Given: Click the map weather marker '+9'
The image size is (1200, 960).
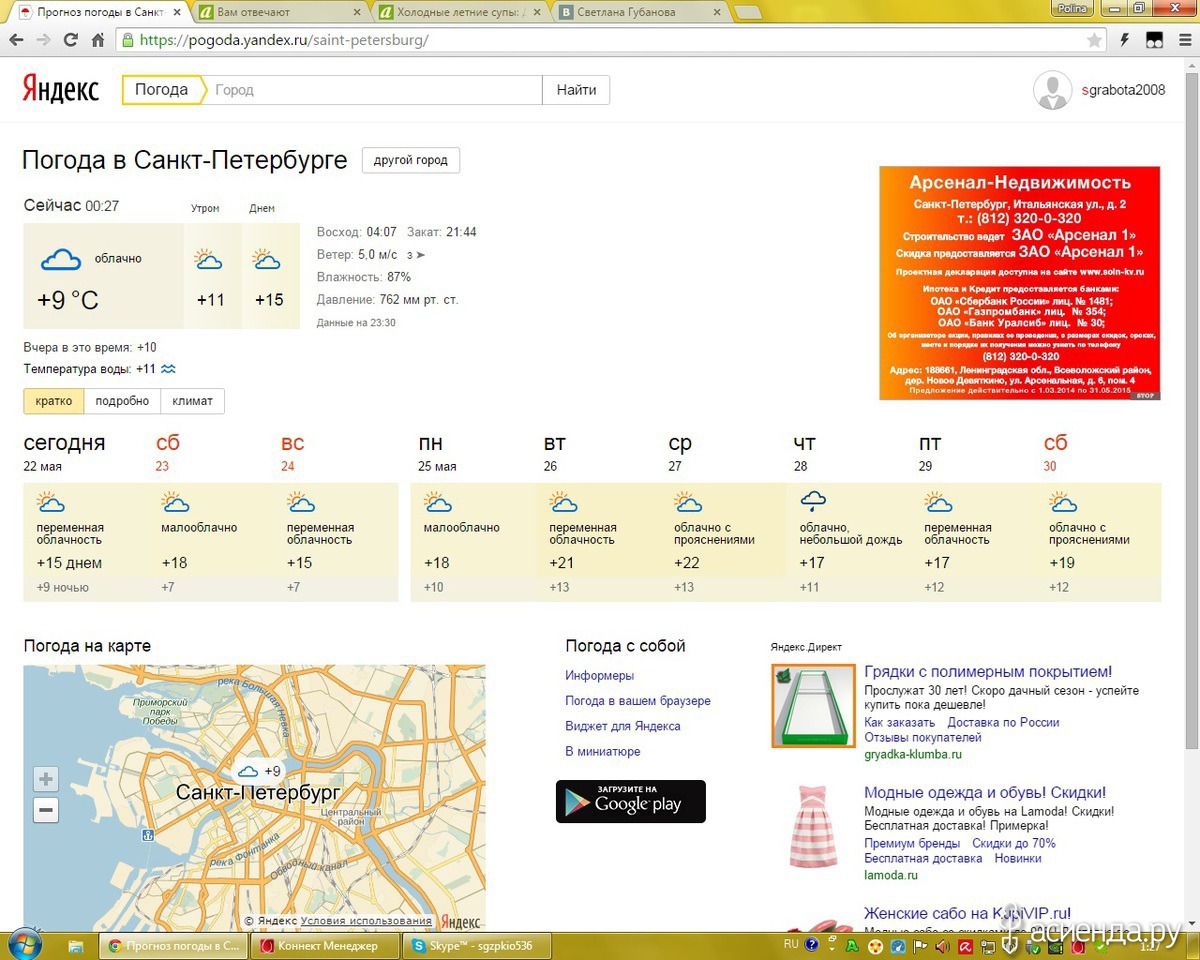Looking at the screenshot, I should click(259, 771).
